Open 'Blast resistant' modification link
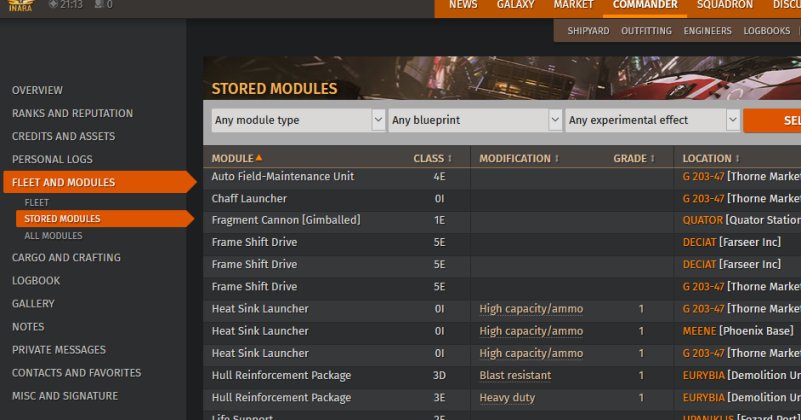Screen dimensions: 801x420 (515, 376)
